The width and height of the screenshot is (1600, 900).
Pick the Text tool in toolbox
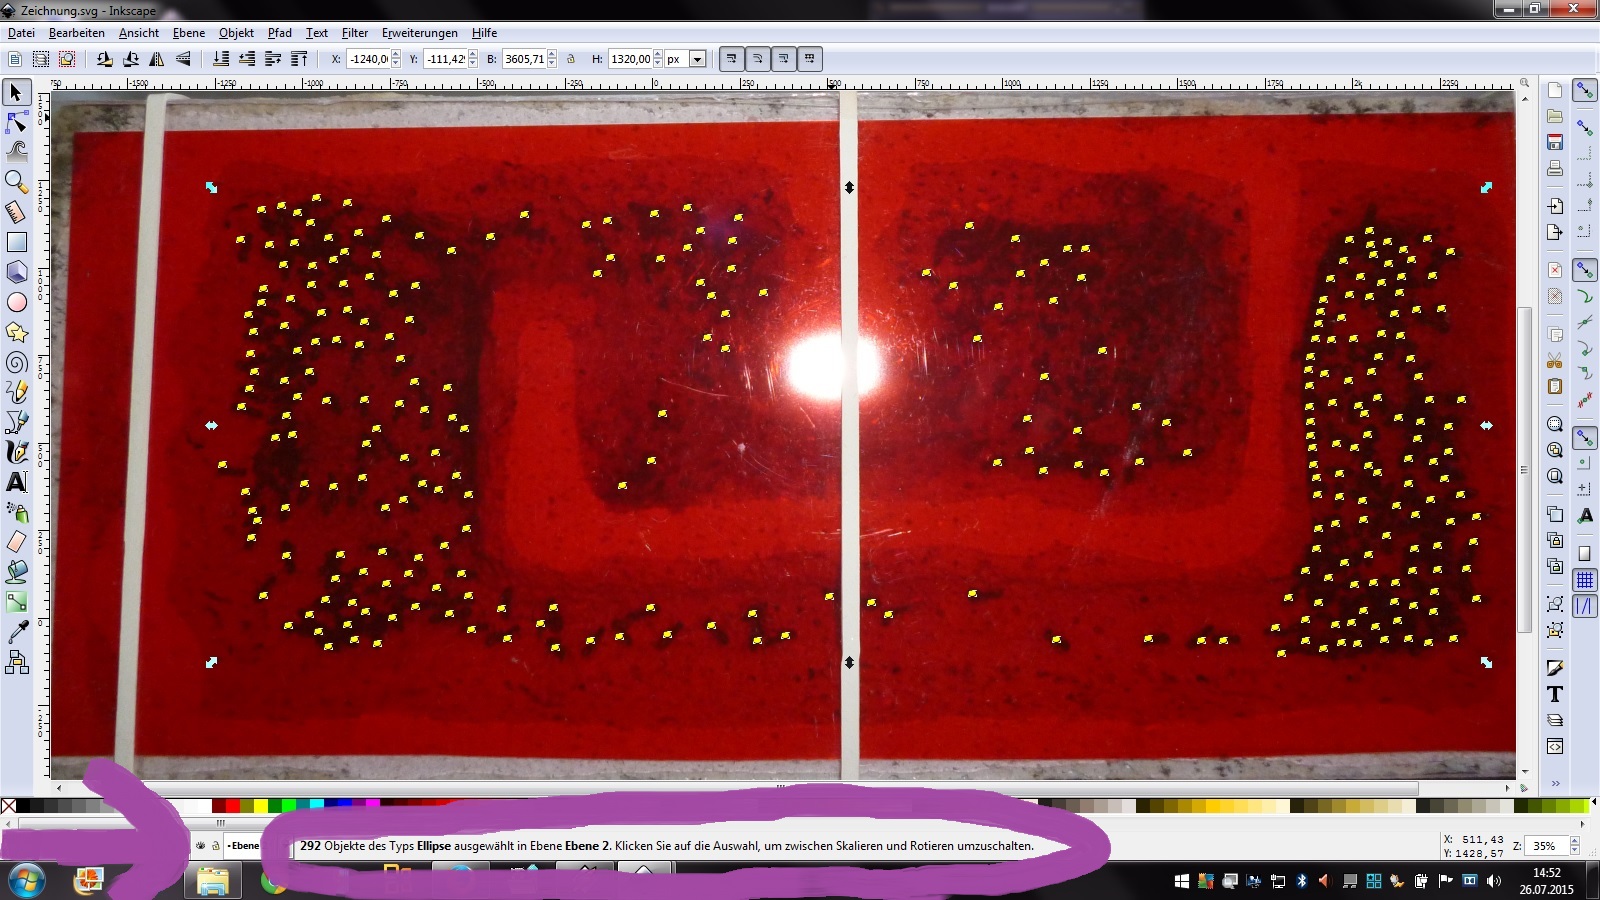click(16, 482)
